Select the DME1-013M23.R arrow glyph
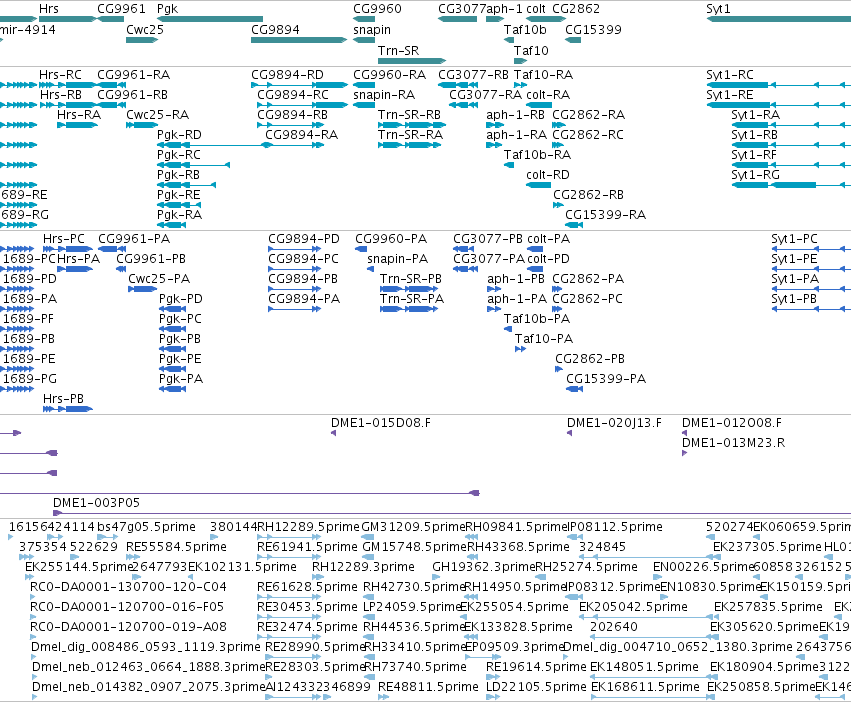Image resolution: width=851 pixels, height=702 pixels. [684, 453]
